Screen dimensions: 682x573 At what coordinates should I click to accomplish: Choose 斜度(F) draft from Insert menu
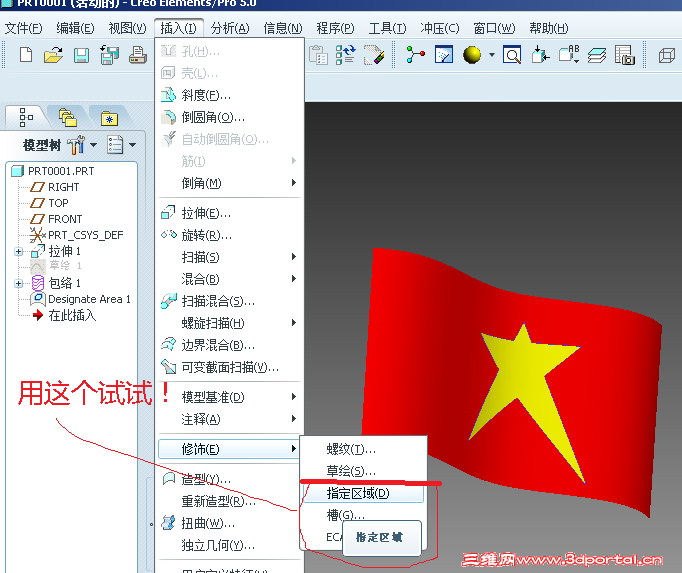[230, 95]
